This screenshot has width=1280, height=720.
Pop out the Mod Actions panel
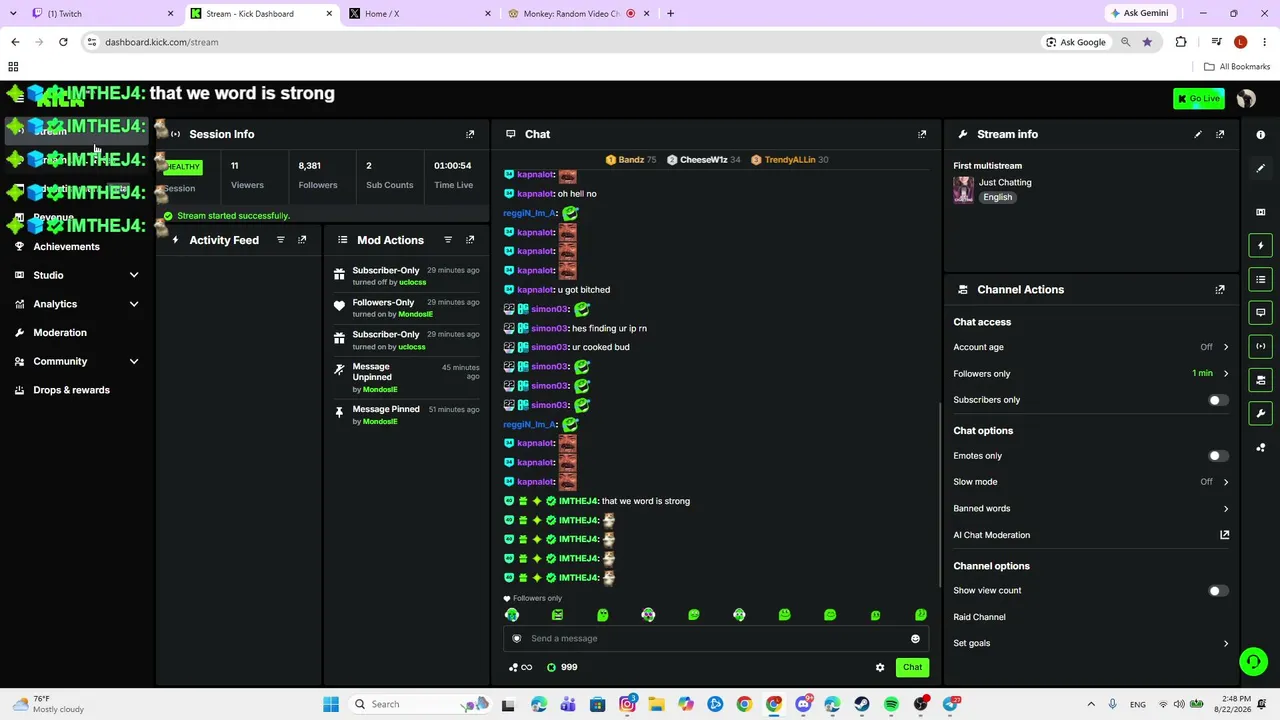[470, 240]
